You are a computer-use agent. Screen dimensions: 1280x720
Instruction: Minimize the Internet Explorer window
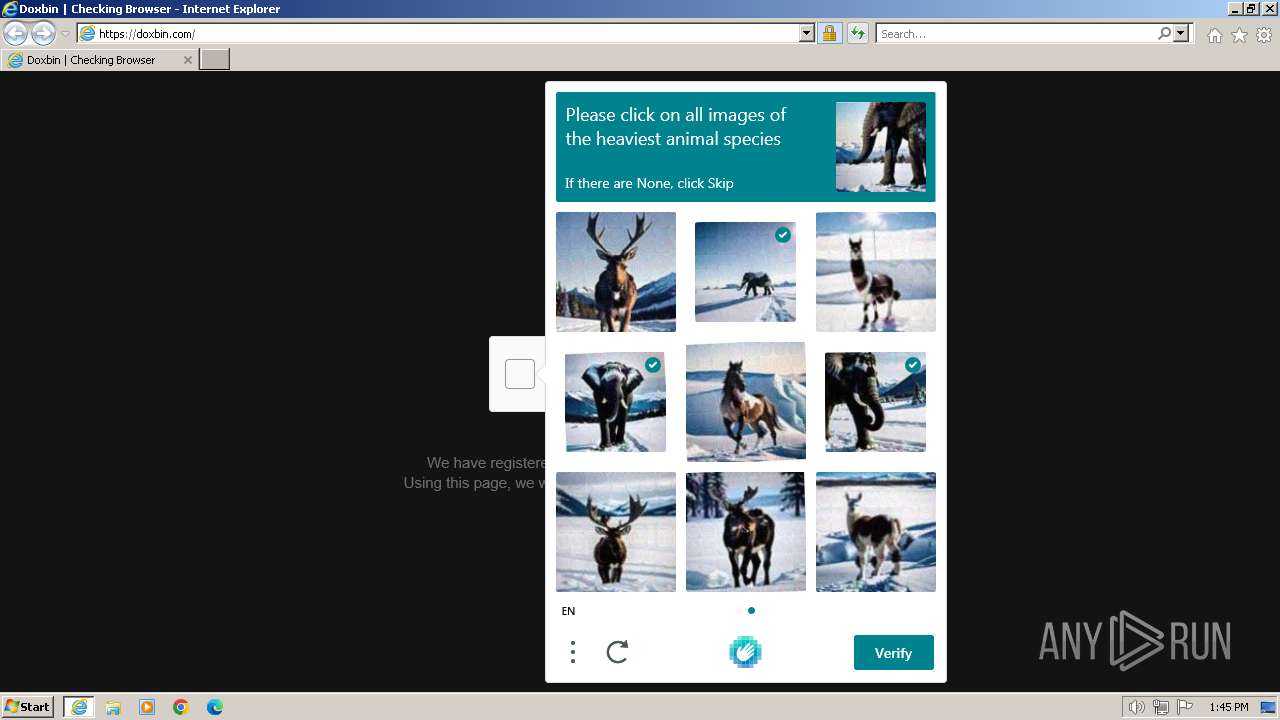pos(1235,9)
